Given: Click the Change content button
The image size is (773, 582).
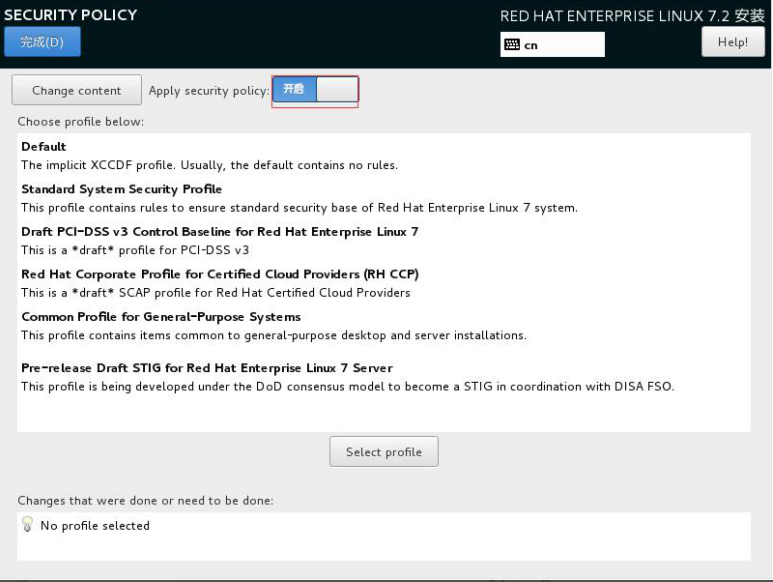Looking at the screenshot, I should coord(76,90).
